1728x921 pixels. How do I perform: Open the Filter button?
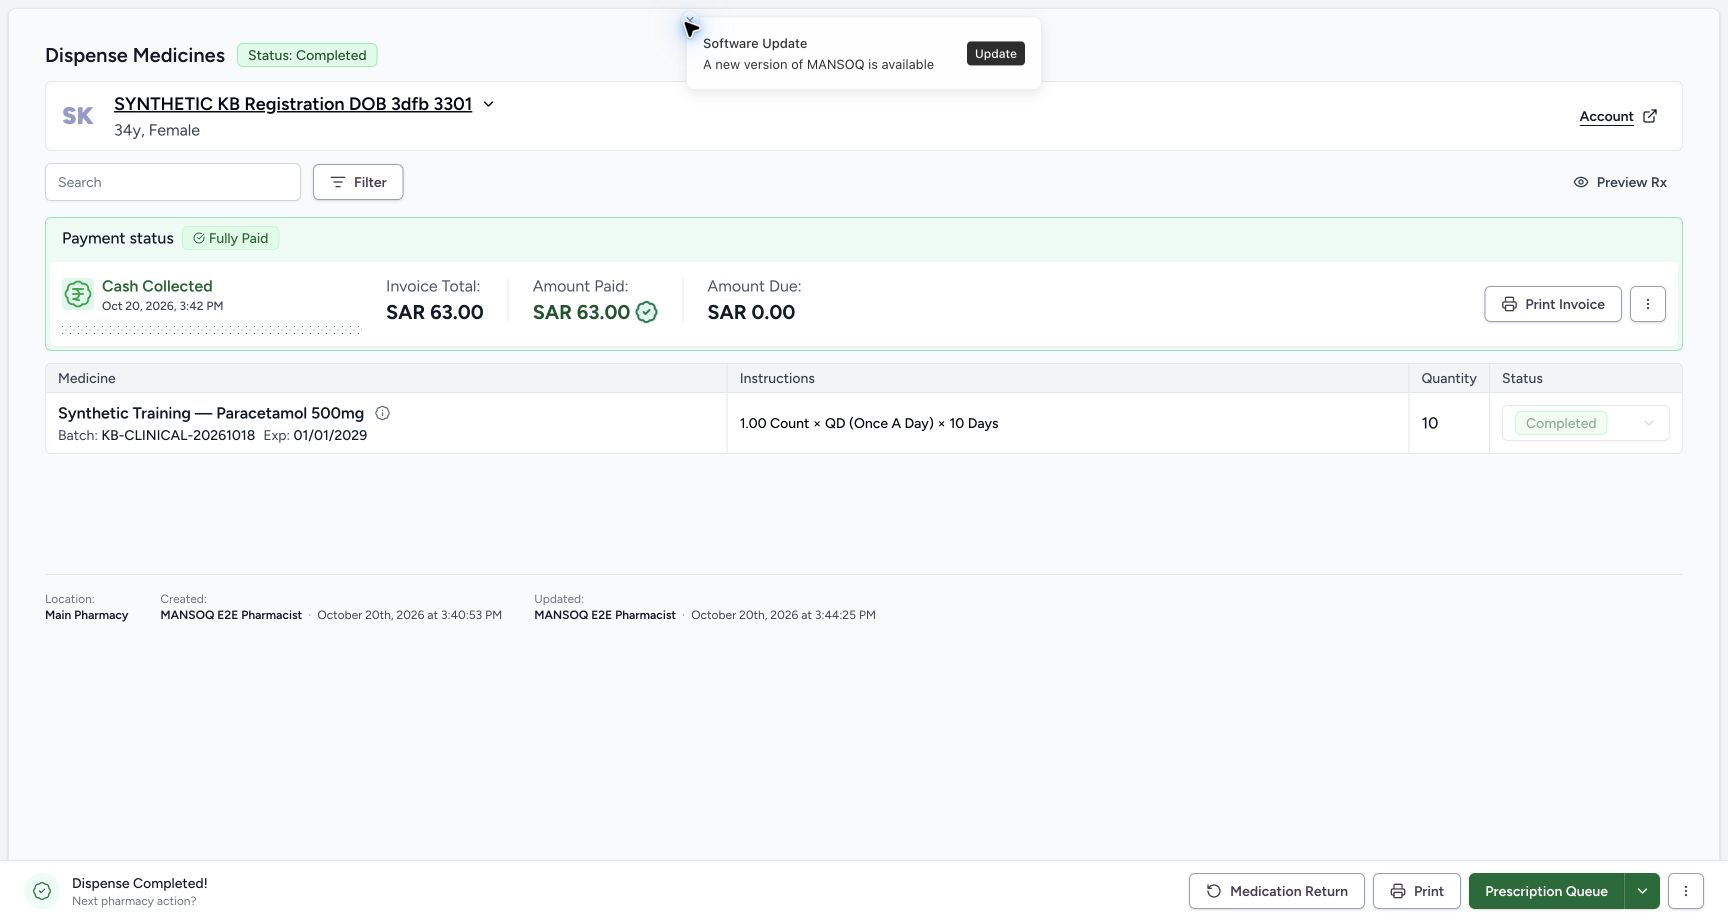click(358, 182)
